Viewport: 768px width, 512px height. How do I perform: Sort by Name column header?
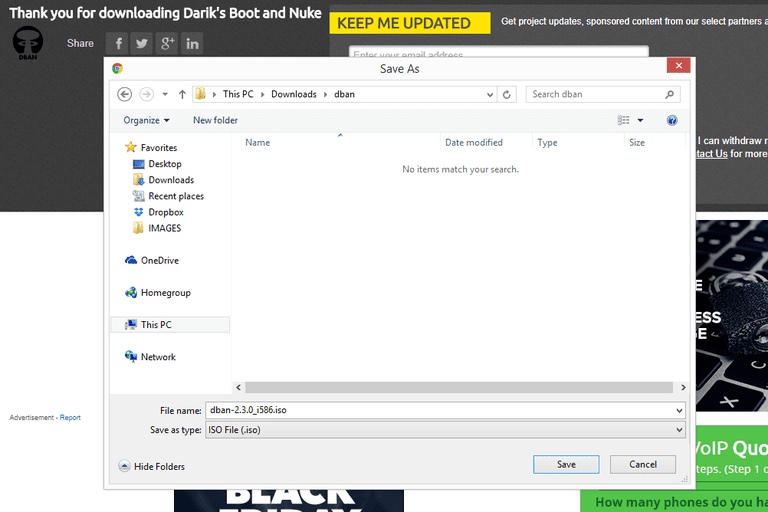click(258, 143)
